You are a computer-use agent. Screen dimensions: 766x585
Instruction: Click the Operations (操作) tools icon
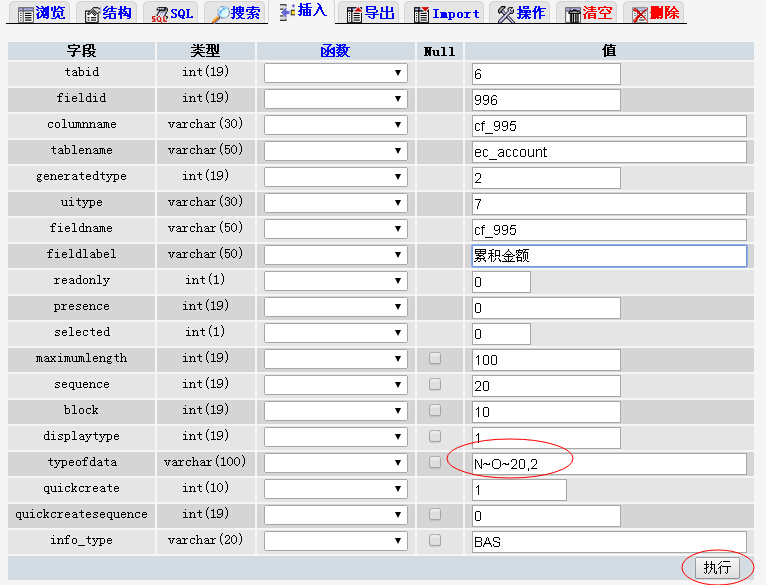click(x=506, y=15)
